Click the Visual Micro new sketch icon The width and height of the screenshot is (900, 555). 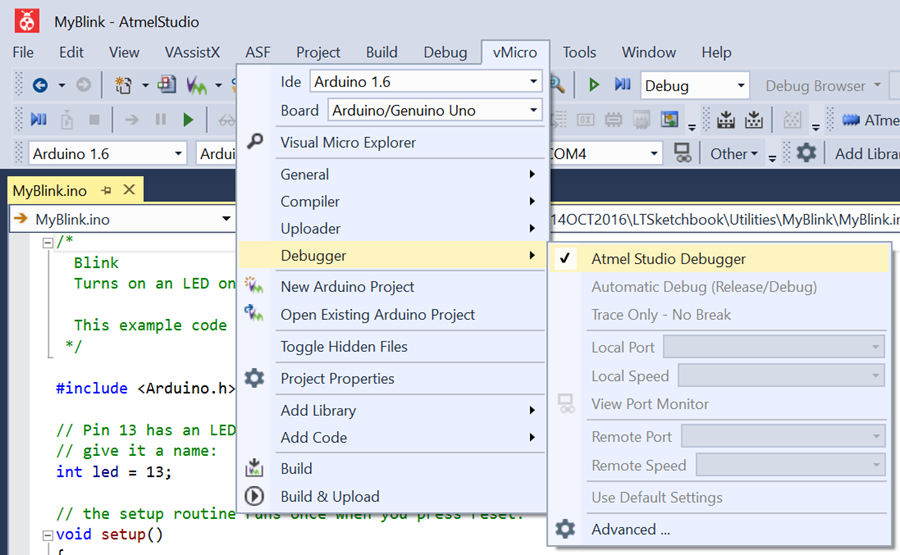196,86
